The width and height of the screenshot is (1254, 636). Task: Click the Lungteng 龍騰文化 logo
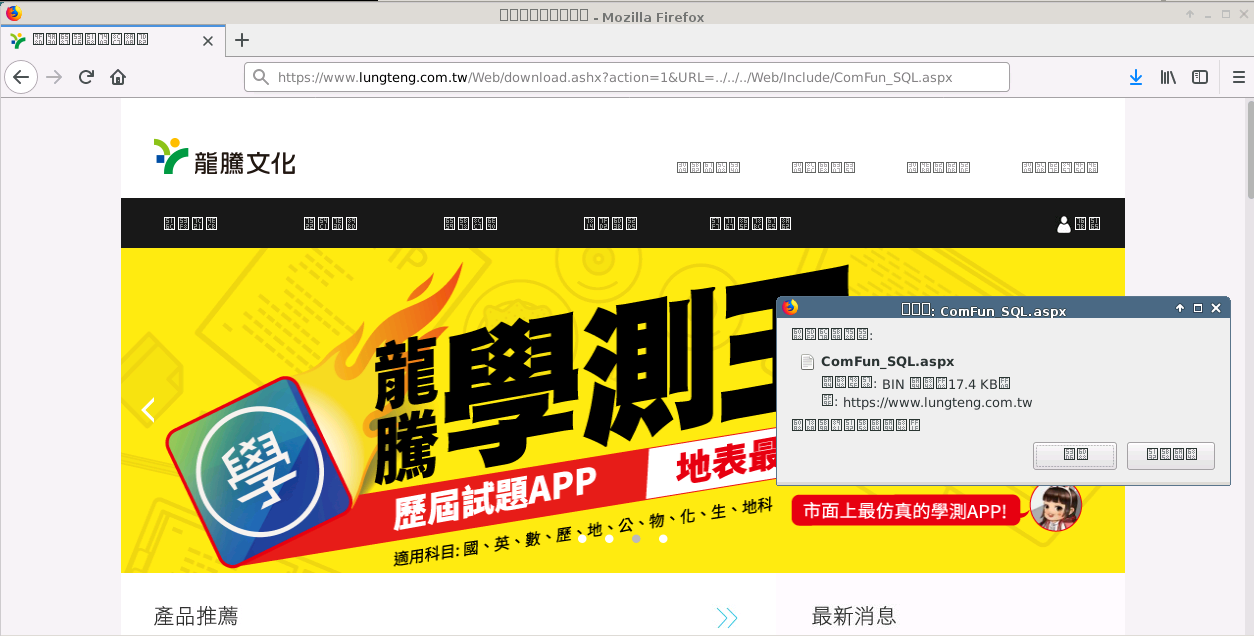click(x=224, y=157)
